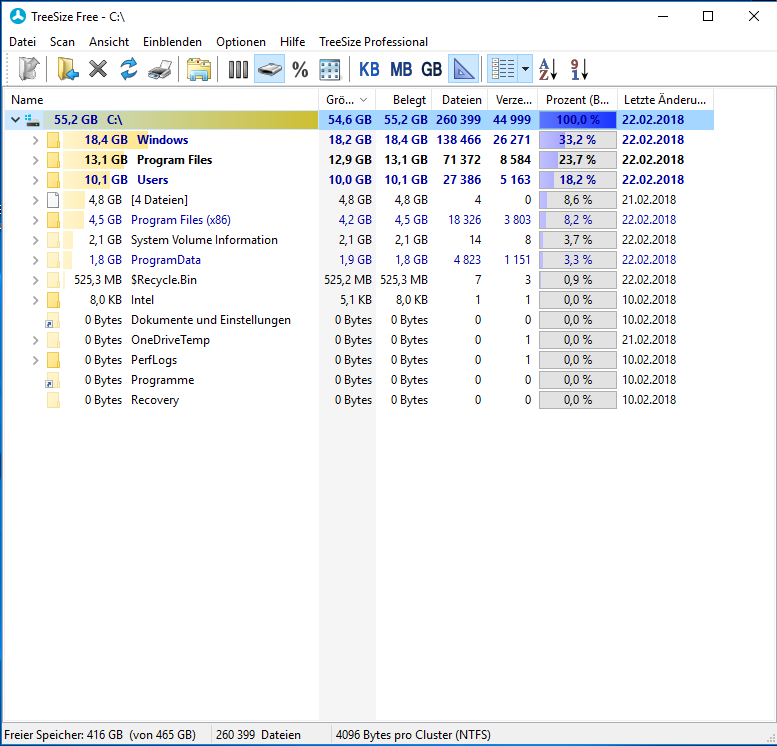Viewport: 777px width, 746px height.
Task: Click the select directory toolbar icon
Action: point(29,69)
